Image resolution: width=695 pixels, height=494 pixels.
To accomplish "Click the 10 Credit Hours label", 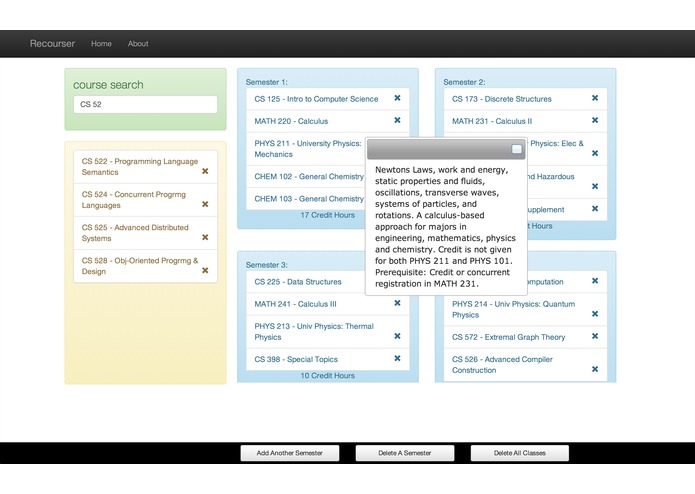I will pos(328,376).
